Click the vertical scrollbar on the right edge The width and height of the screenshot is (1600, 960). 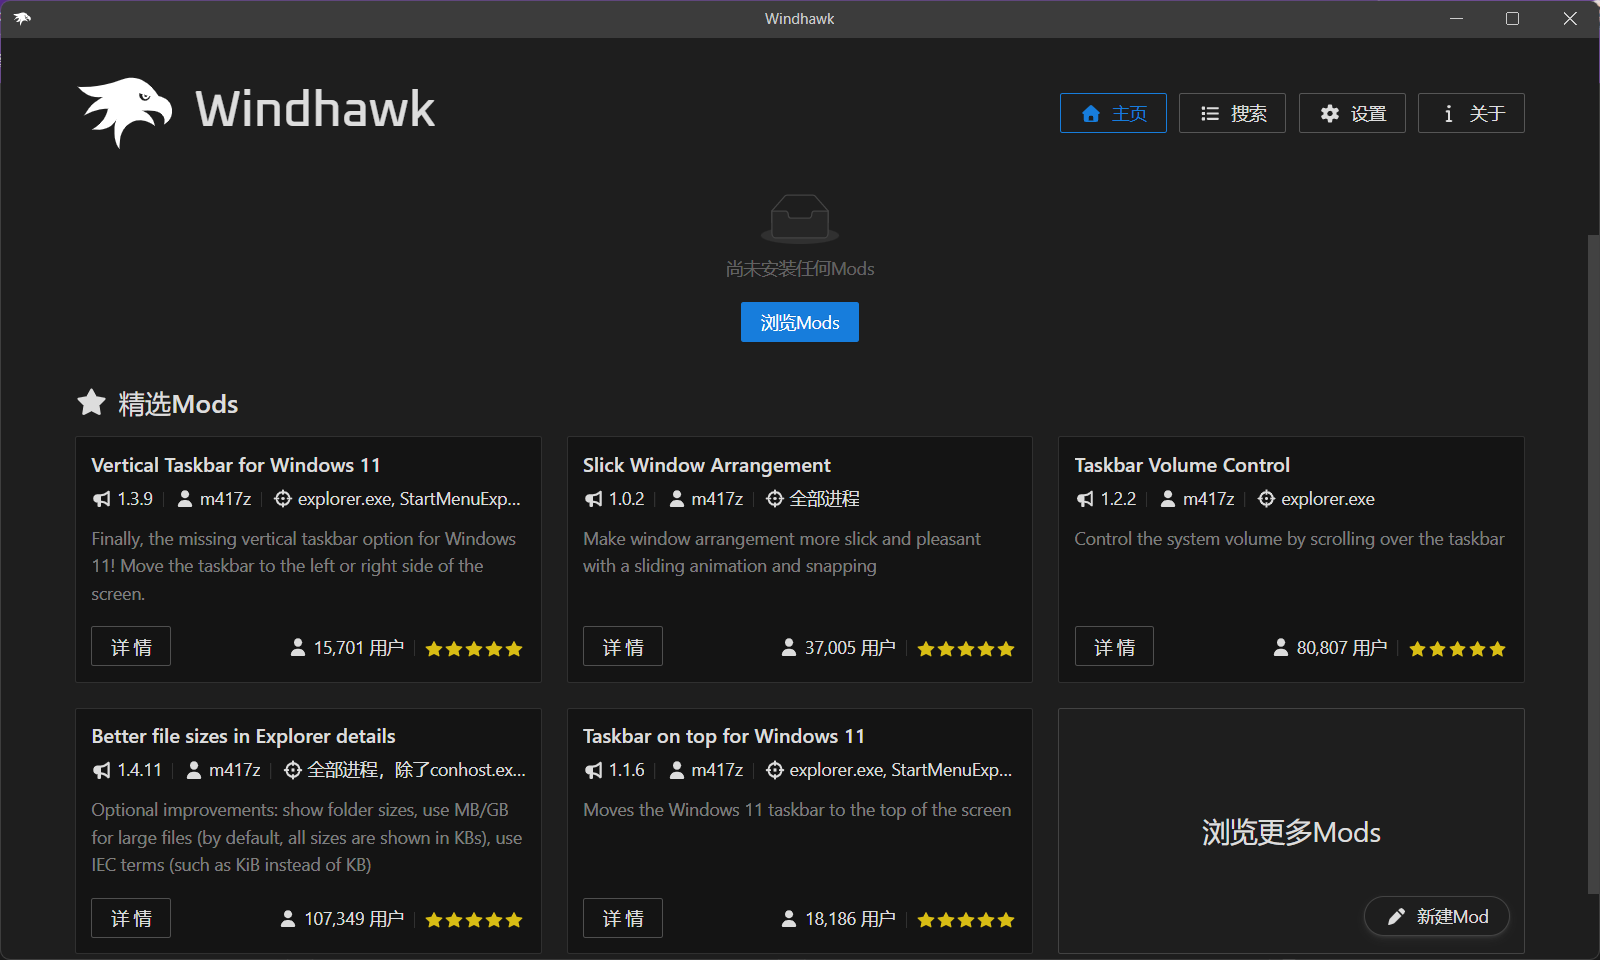click(x=1593, y=564)
